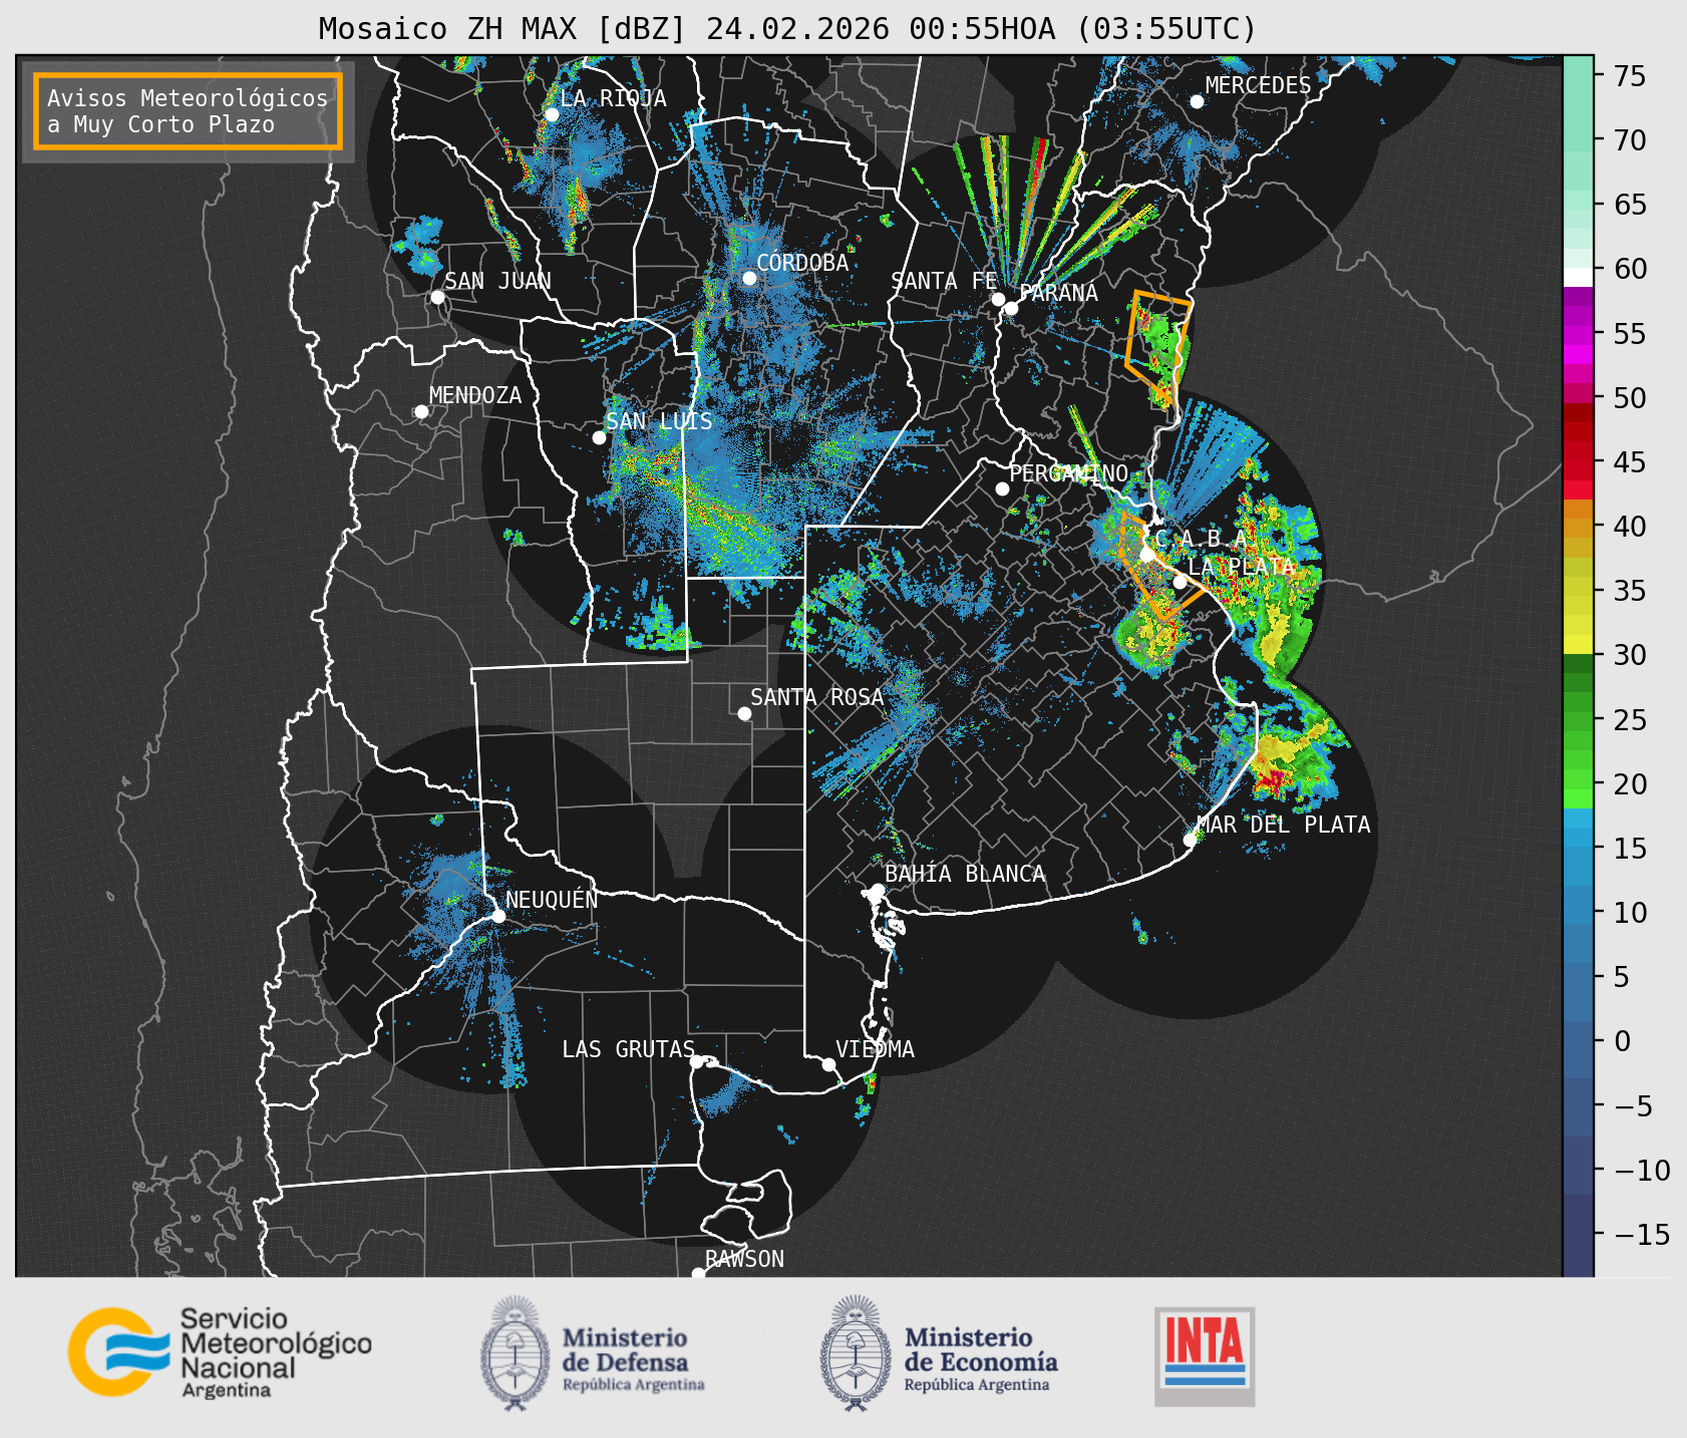Image resolution: width=1687 pixels, height=1438 pixels.
Task: Click the orange warning polygon east of Paraná
Action: pos(1159,347)
